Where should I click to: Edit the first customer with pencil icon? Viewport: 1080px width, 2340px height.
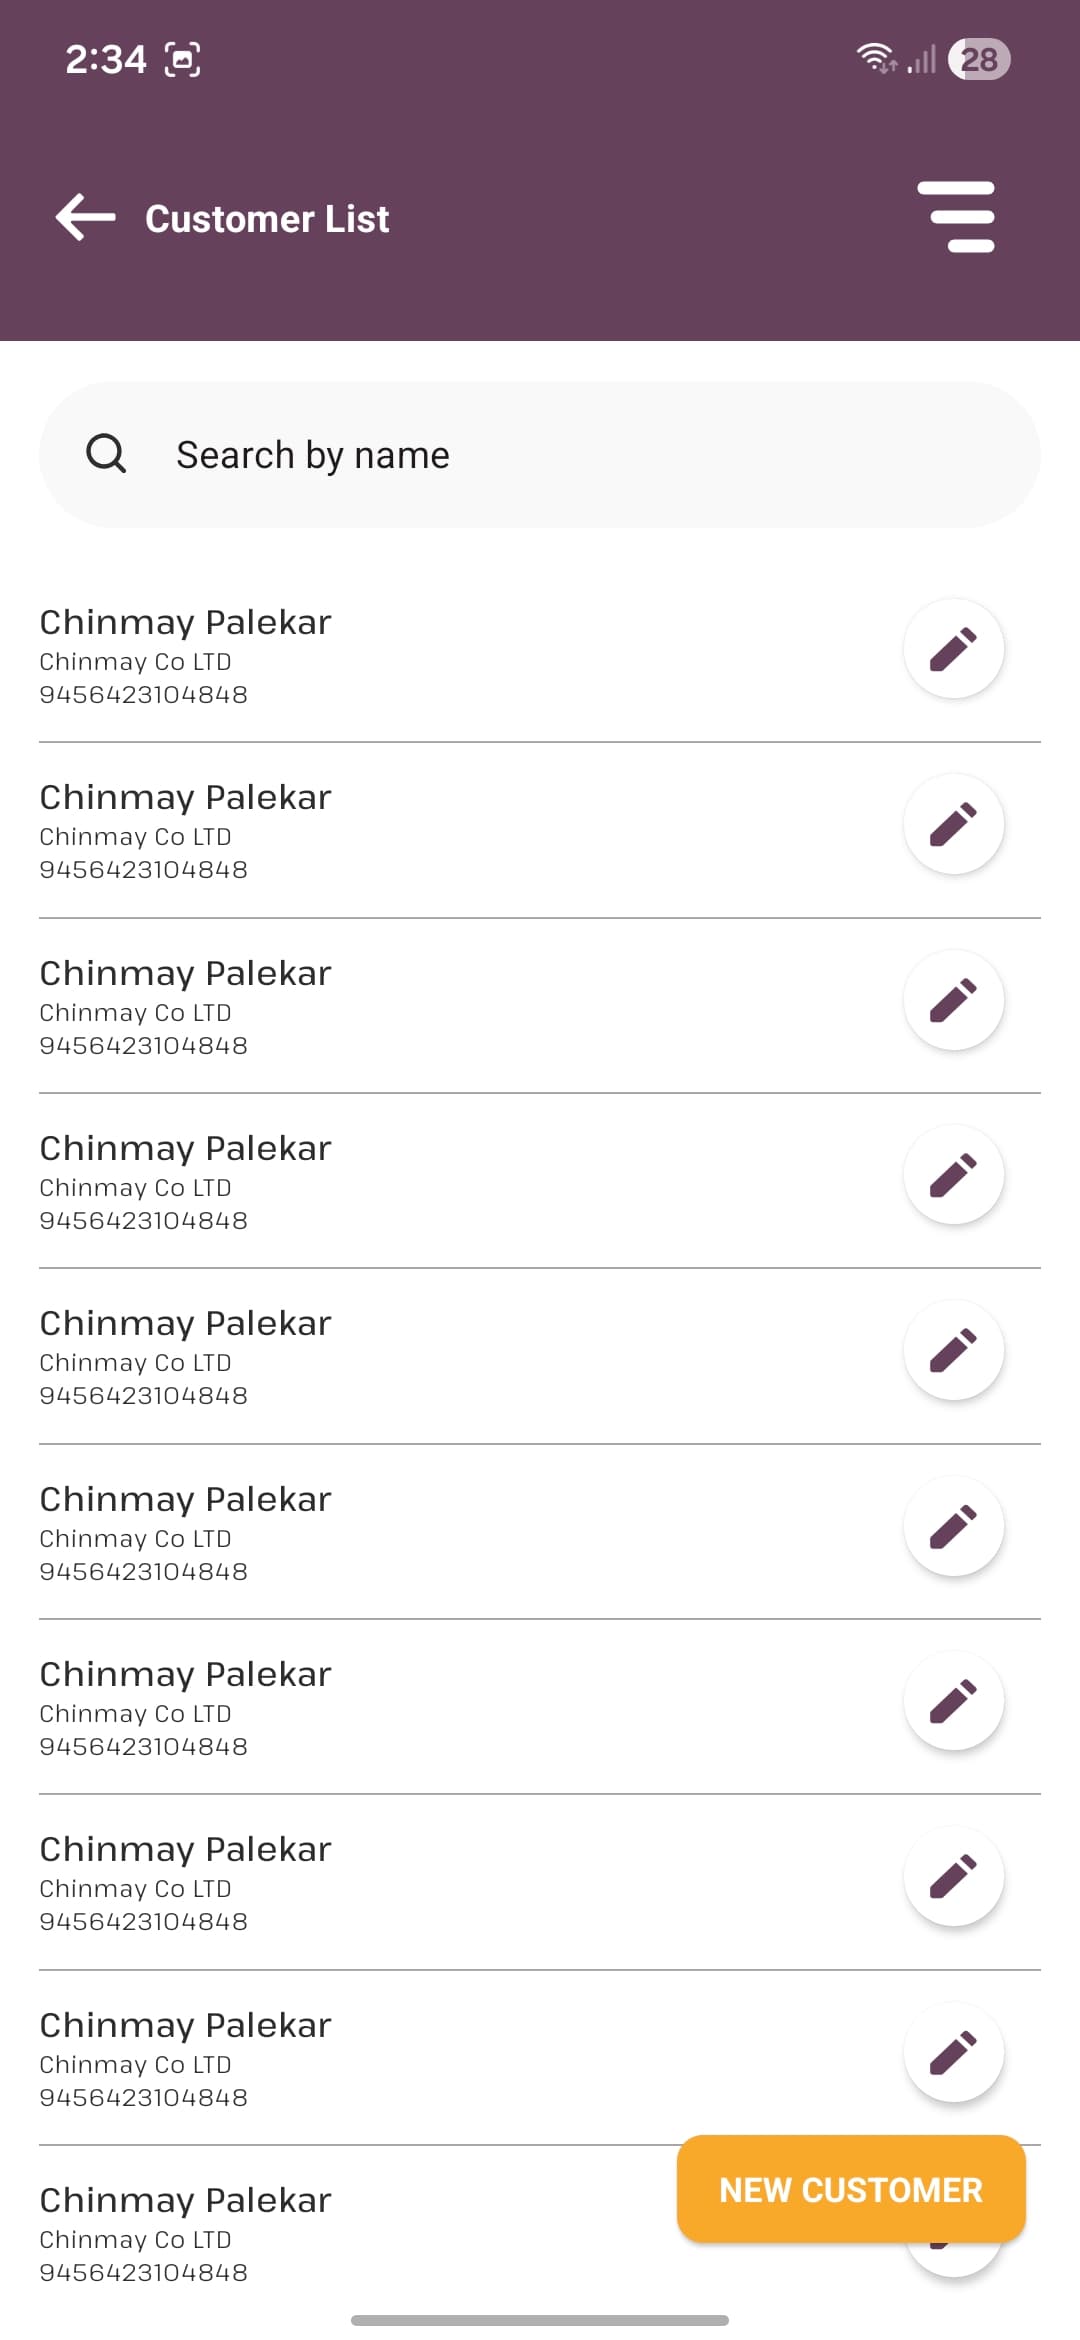[953, 649]
